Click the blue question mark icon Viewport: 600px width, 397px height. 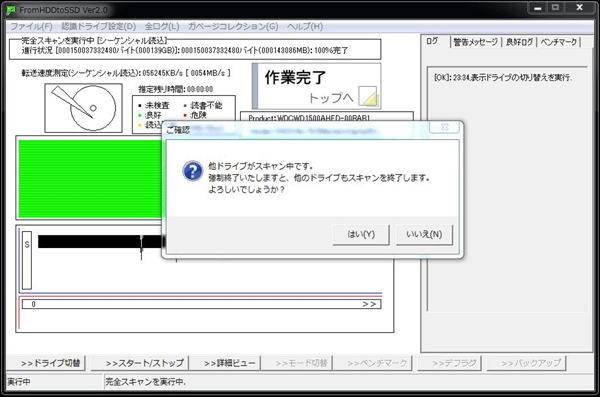click(x=192, y=171)
